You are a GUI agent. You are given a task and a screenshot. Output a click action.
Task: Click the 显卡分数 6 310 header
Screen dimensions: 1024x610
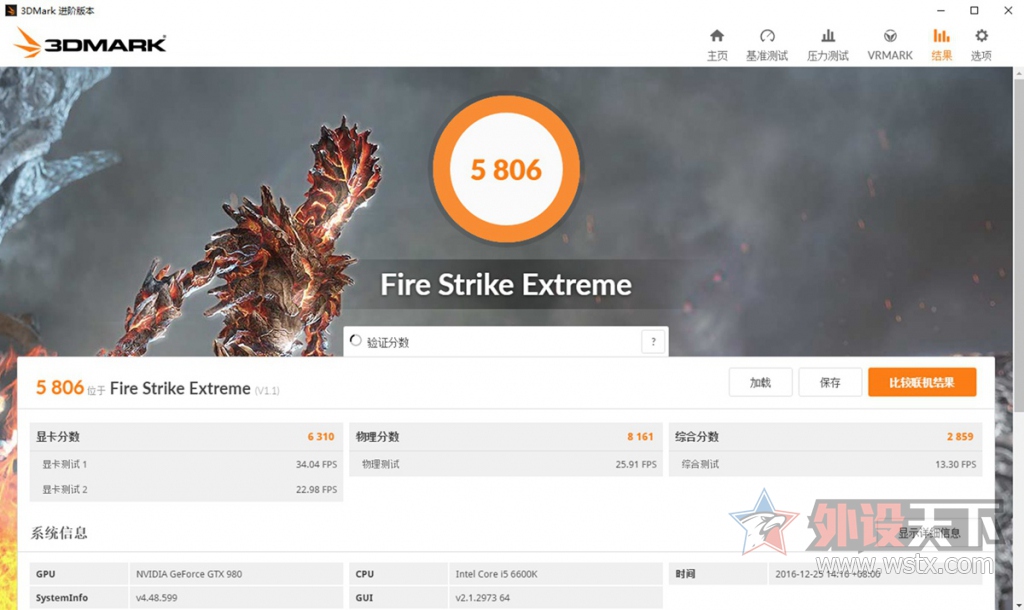click(186, 436)
